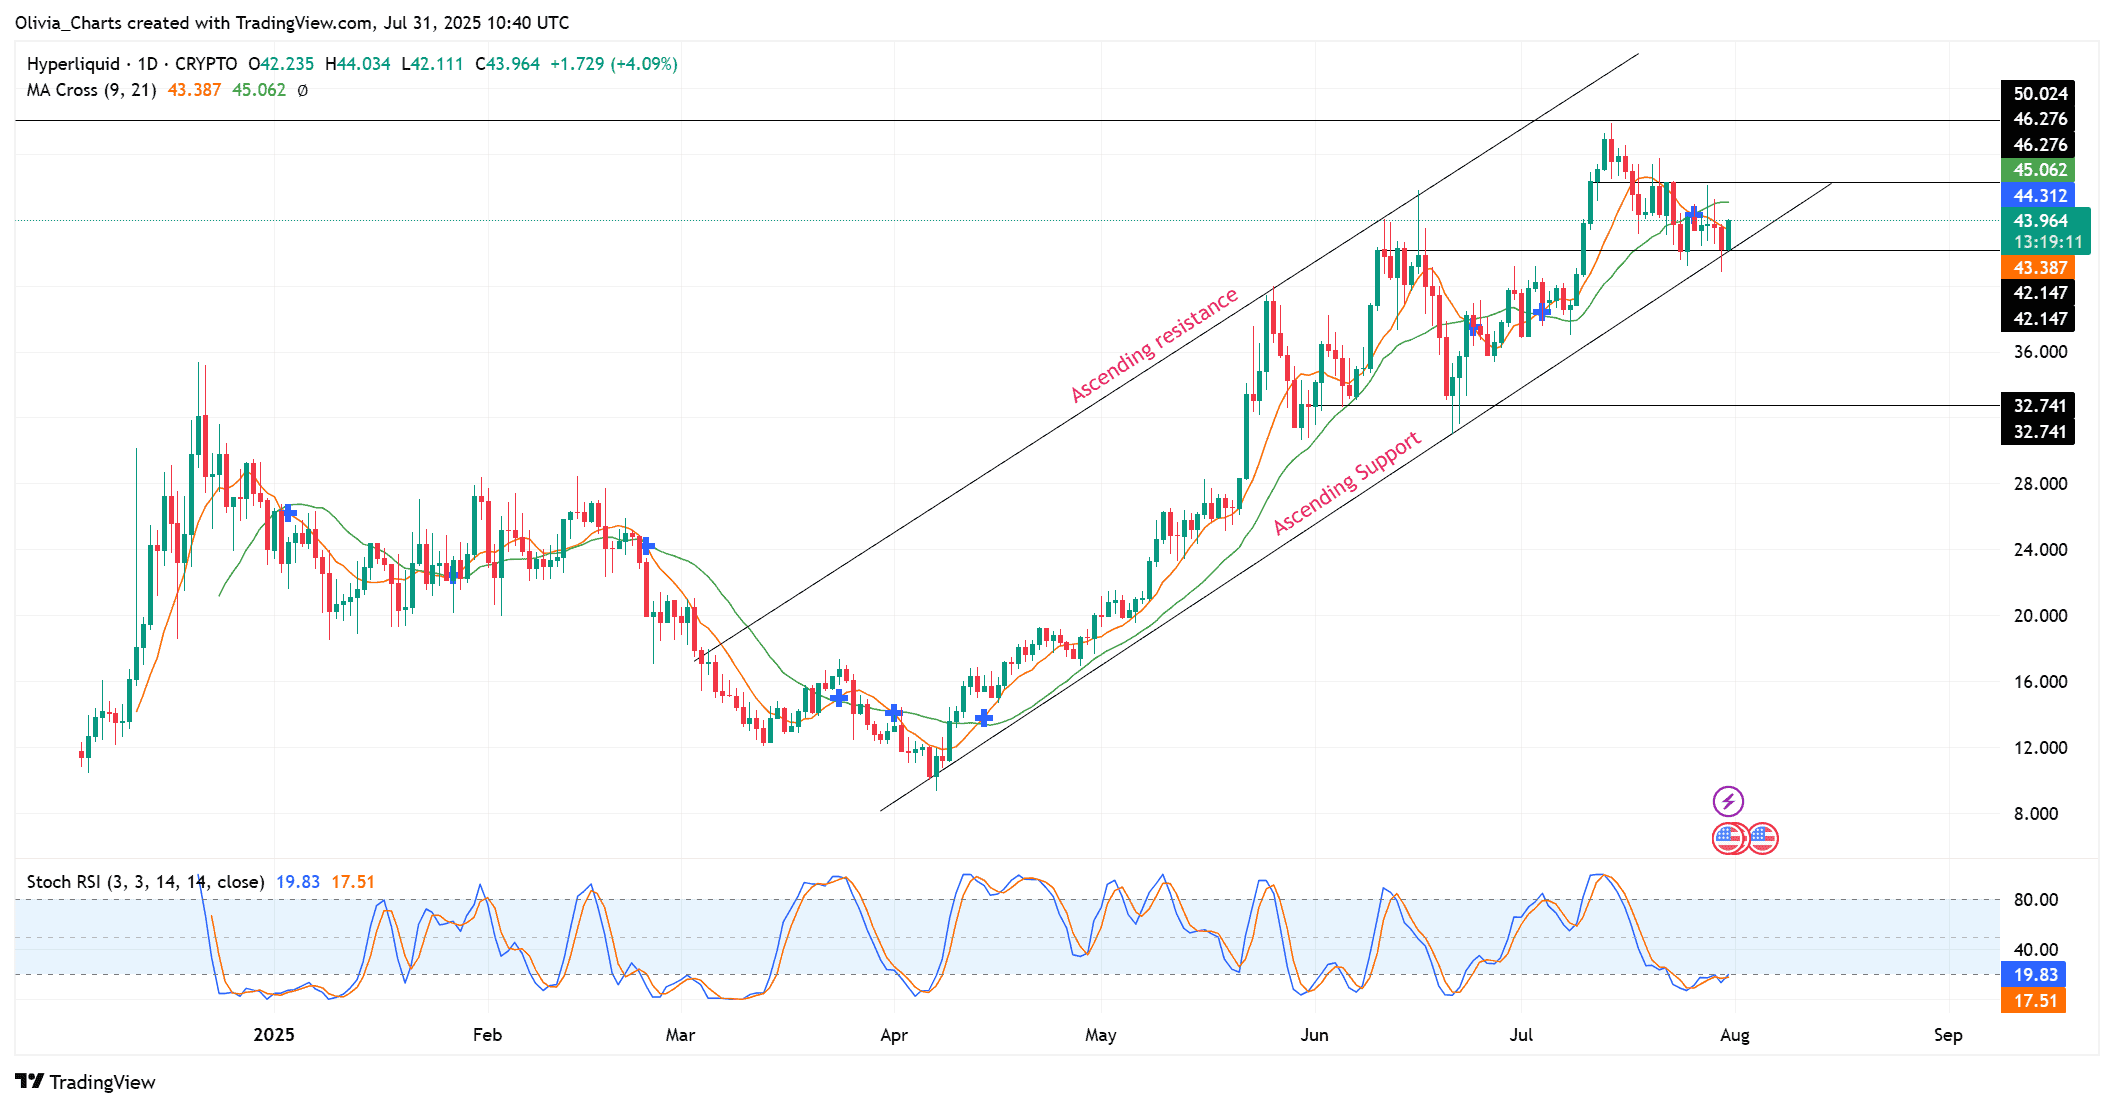
Task: Click the orange 17.51 Stoch RSI axis label
Action: point(2035,1001)
